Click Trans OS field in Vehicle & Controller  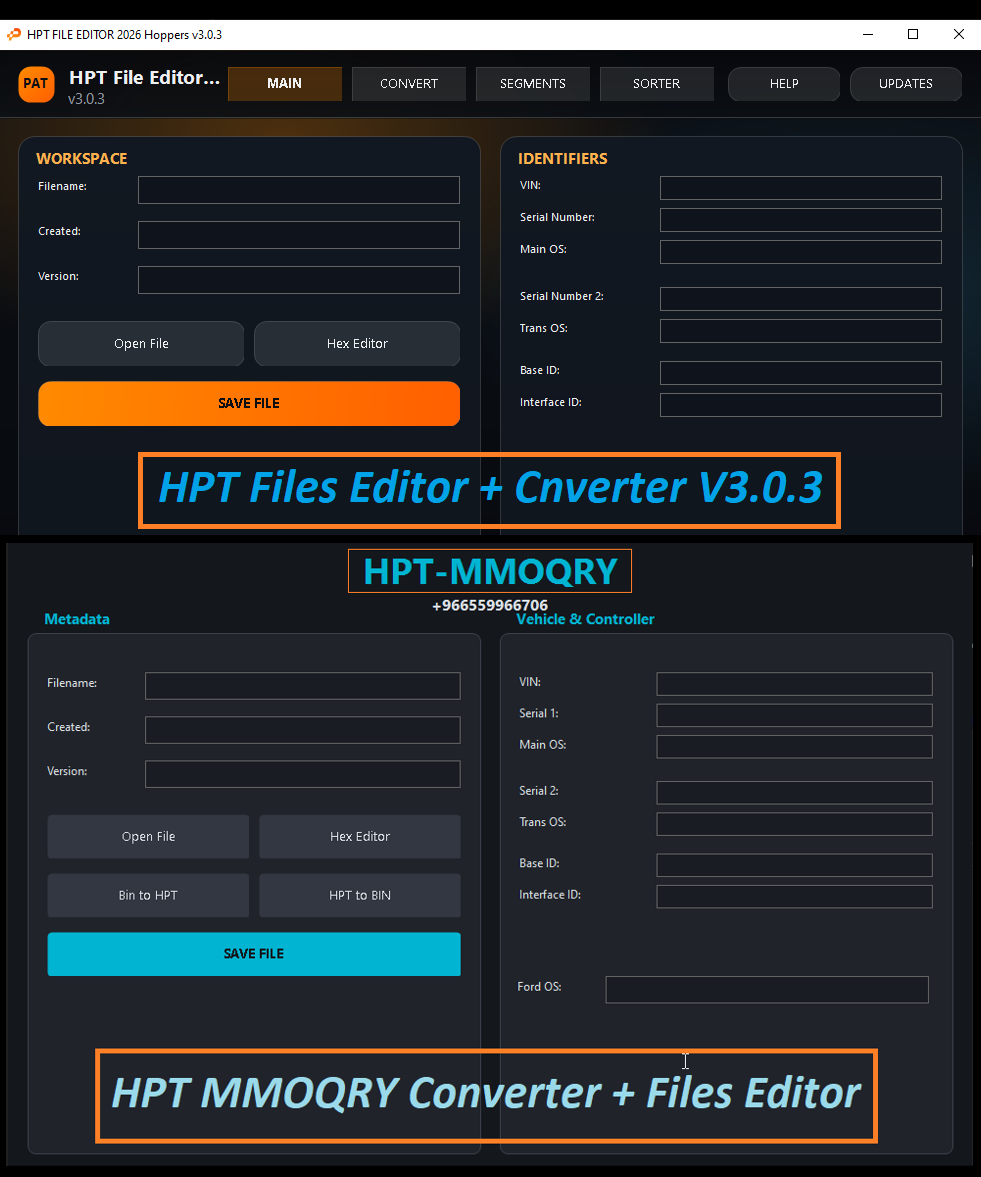(794, 824)
